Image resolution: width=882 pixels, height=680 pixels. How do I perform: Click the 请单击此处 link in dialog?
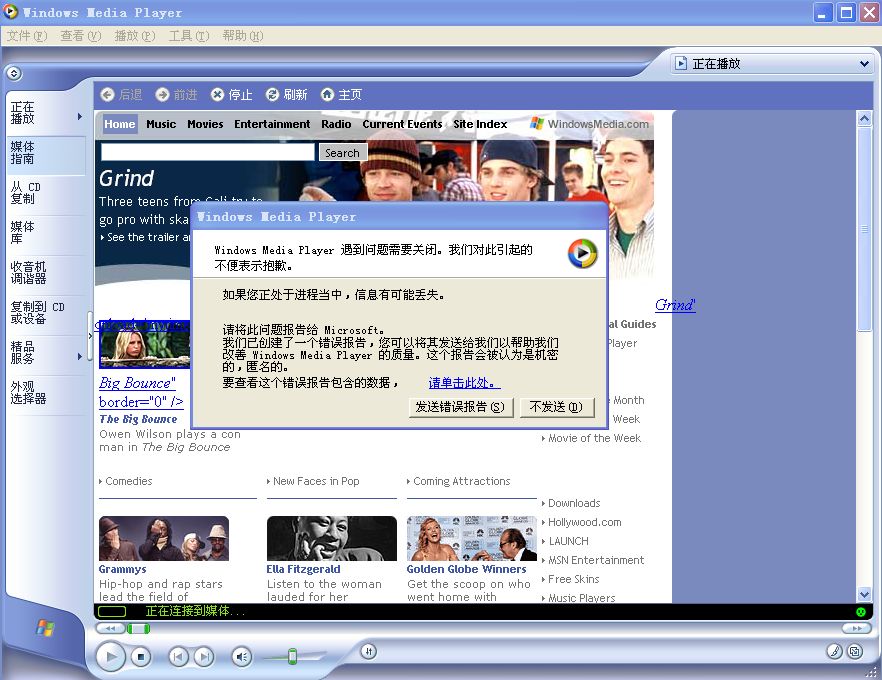click(x=464, y=383)
